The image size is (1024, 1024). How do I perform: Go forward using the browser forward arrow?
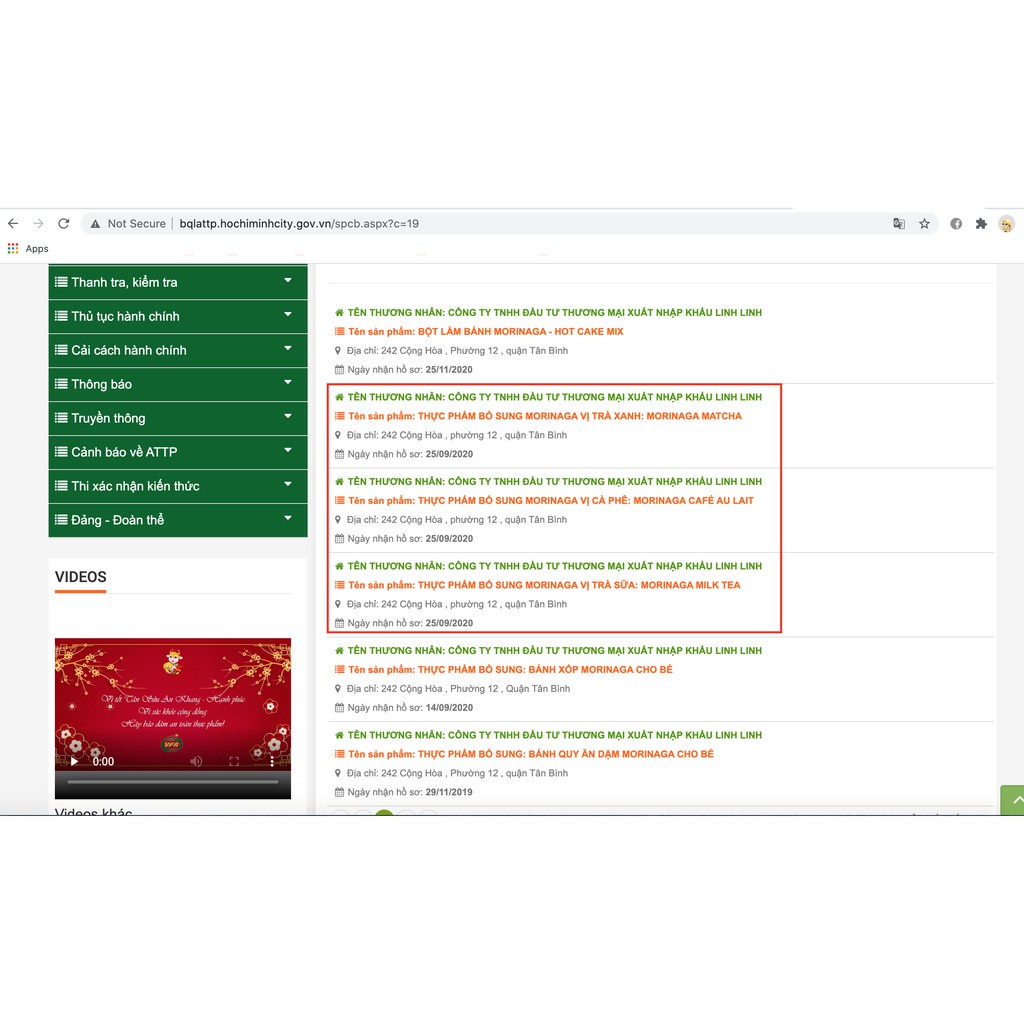(x=39, y=223)
